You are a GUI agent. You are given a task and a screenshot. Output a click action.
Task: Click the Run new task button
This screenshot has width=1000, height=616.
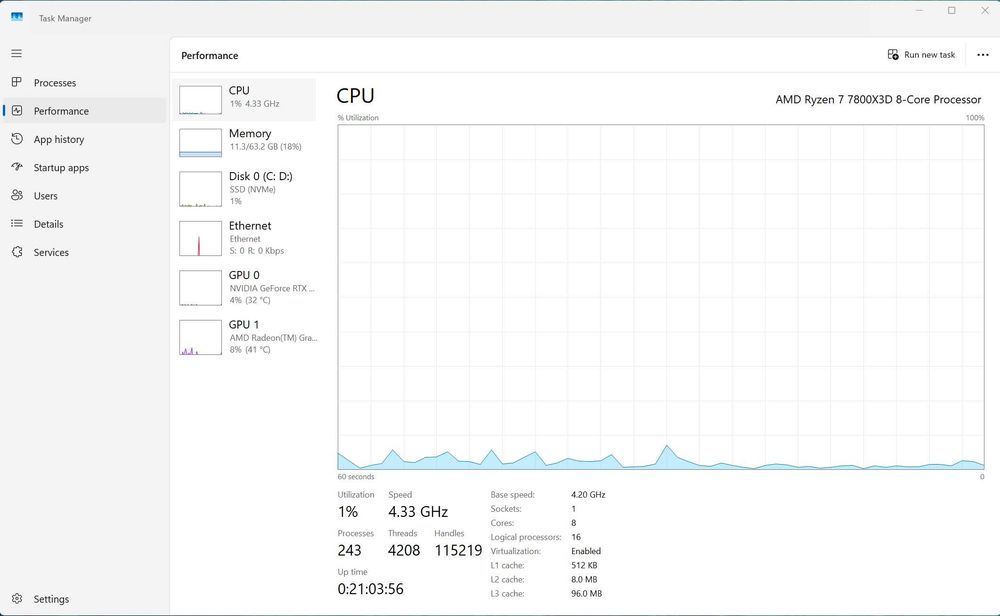click(921, 55)
